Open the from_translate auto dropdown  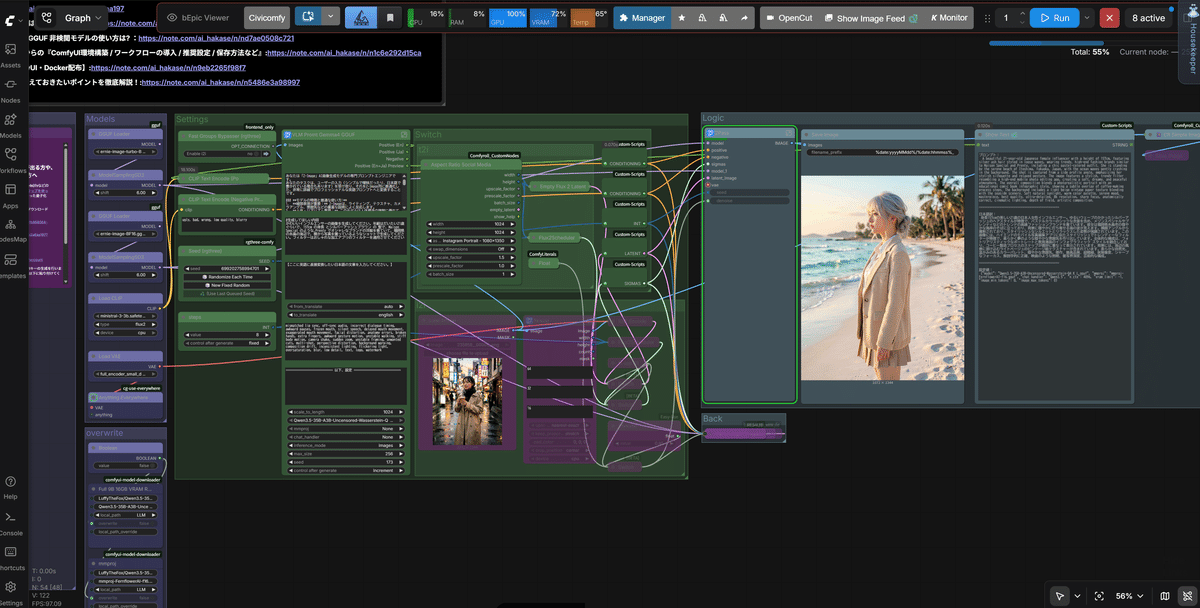click(346, 306)
